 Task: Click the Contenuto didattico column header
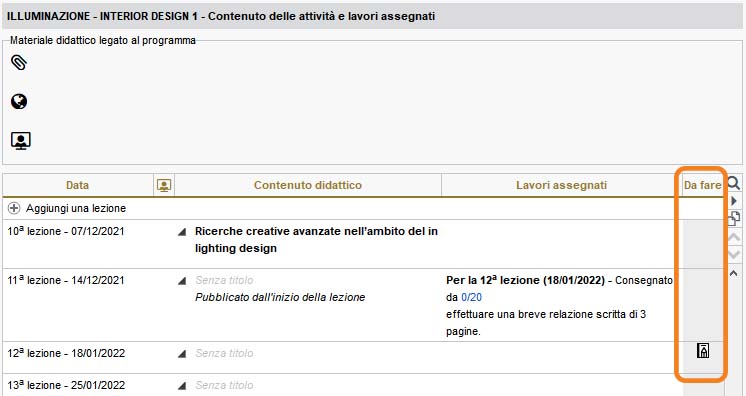click(x=308, y=185)
